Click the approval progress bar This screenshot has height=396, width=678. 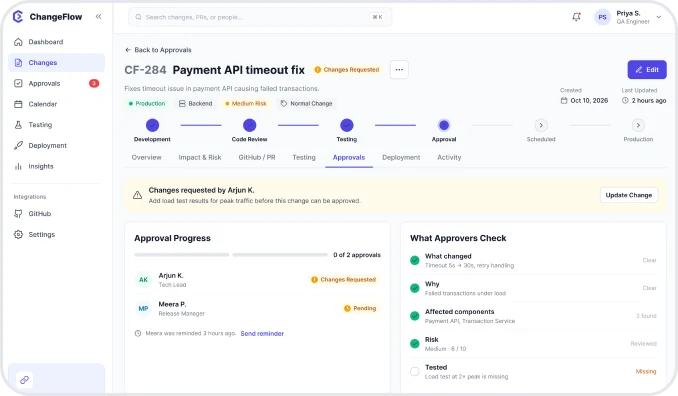pyautogui.click(x=231, y=255)
